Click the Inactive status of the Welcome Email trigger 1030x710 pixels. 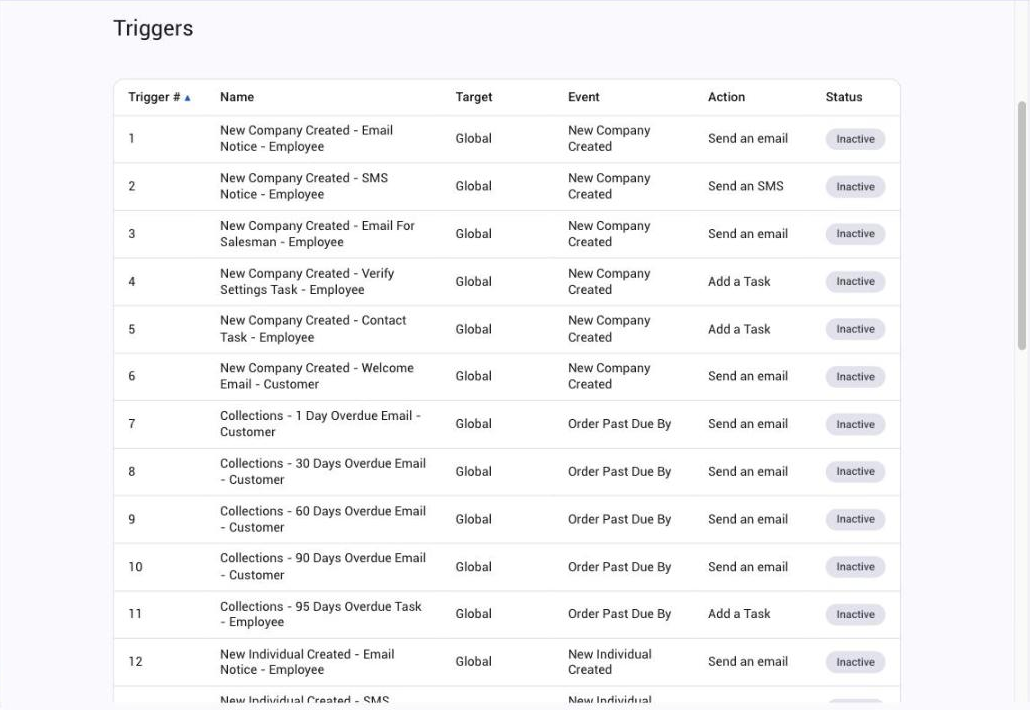tap(855, 377)
